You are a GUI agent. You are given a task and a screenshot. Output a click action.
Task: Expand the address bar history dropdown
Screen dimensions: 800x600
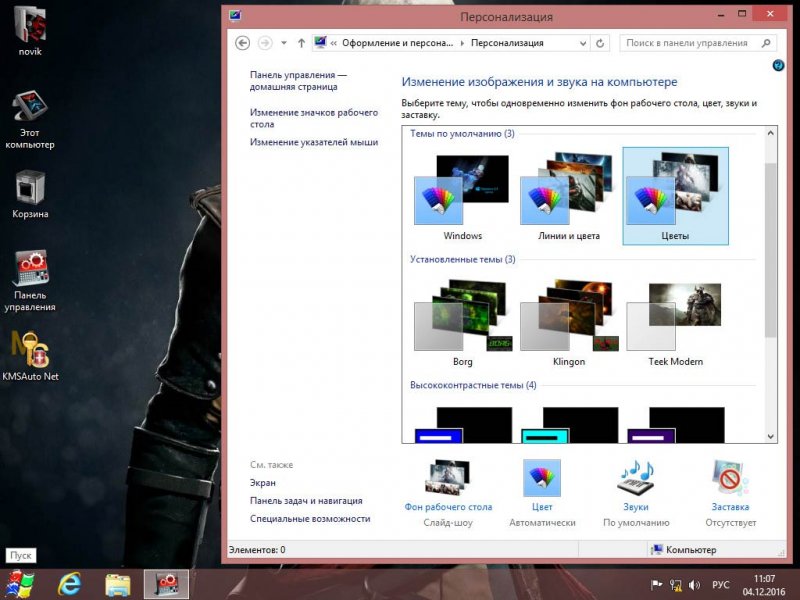click(583, 43)
